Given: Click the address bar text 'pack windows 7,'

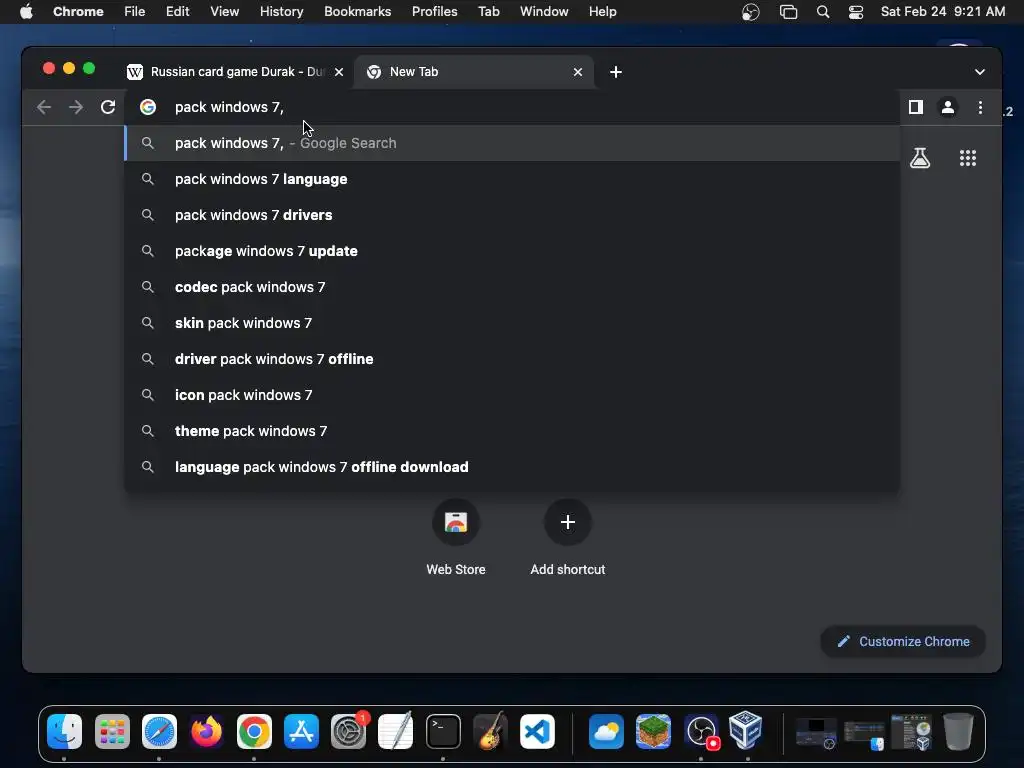Looking at the screenshot, I should (229, 107).
